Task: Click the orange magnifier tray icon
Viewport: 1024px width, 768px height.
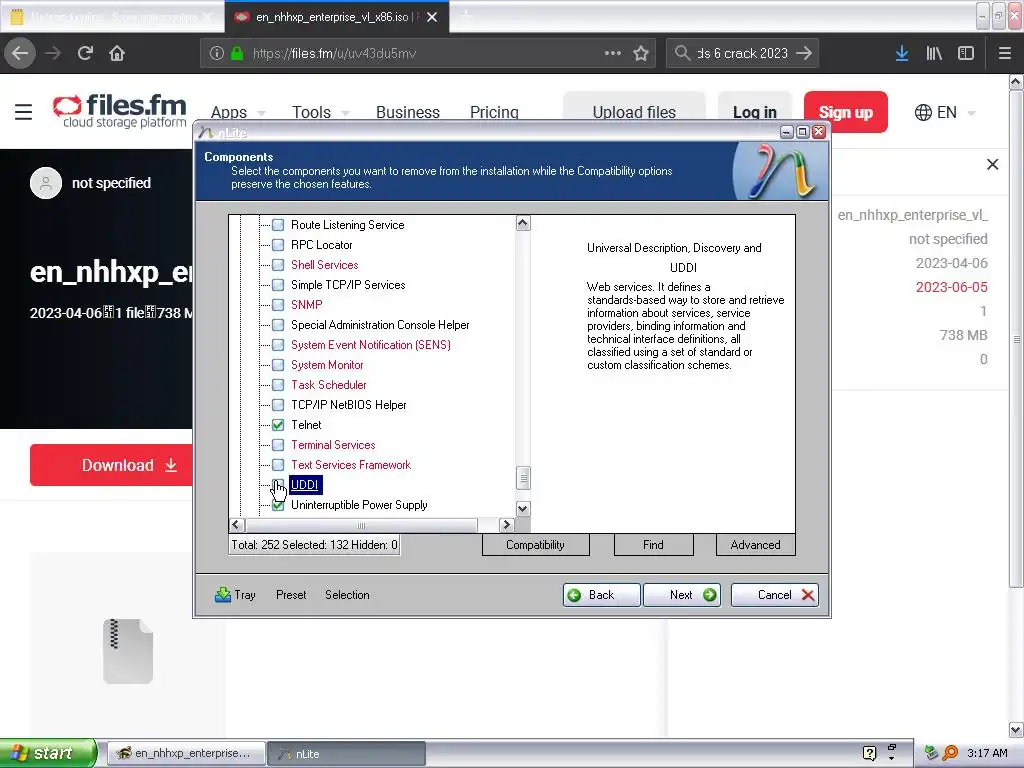Action: (x=950, y=753)
